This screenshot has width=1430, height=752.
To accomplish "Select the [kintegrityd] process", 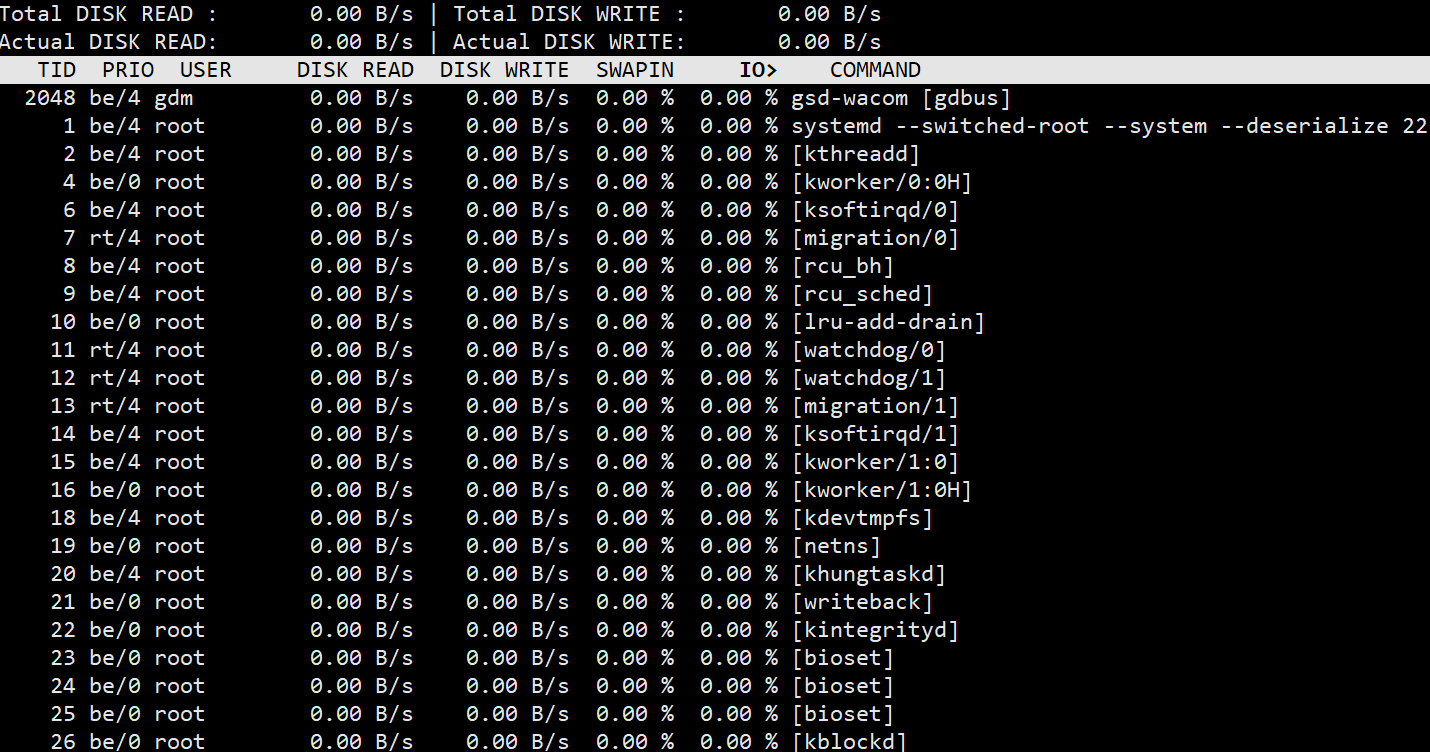I will (875, 630).
